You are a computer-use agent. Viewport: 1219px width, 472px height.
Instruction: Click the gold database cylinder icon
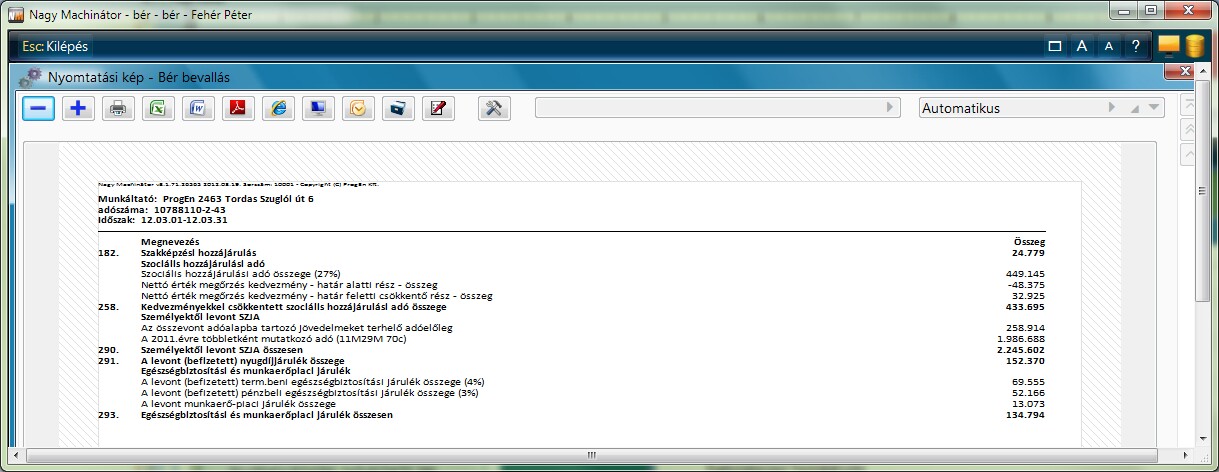[1195, 46]
